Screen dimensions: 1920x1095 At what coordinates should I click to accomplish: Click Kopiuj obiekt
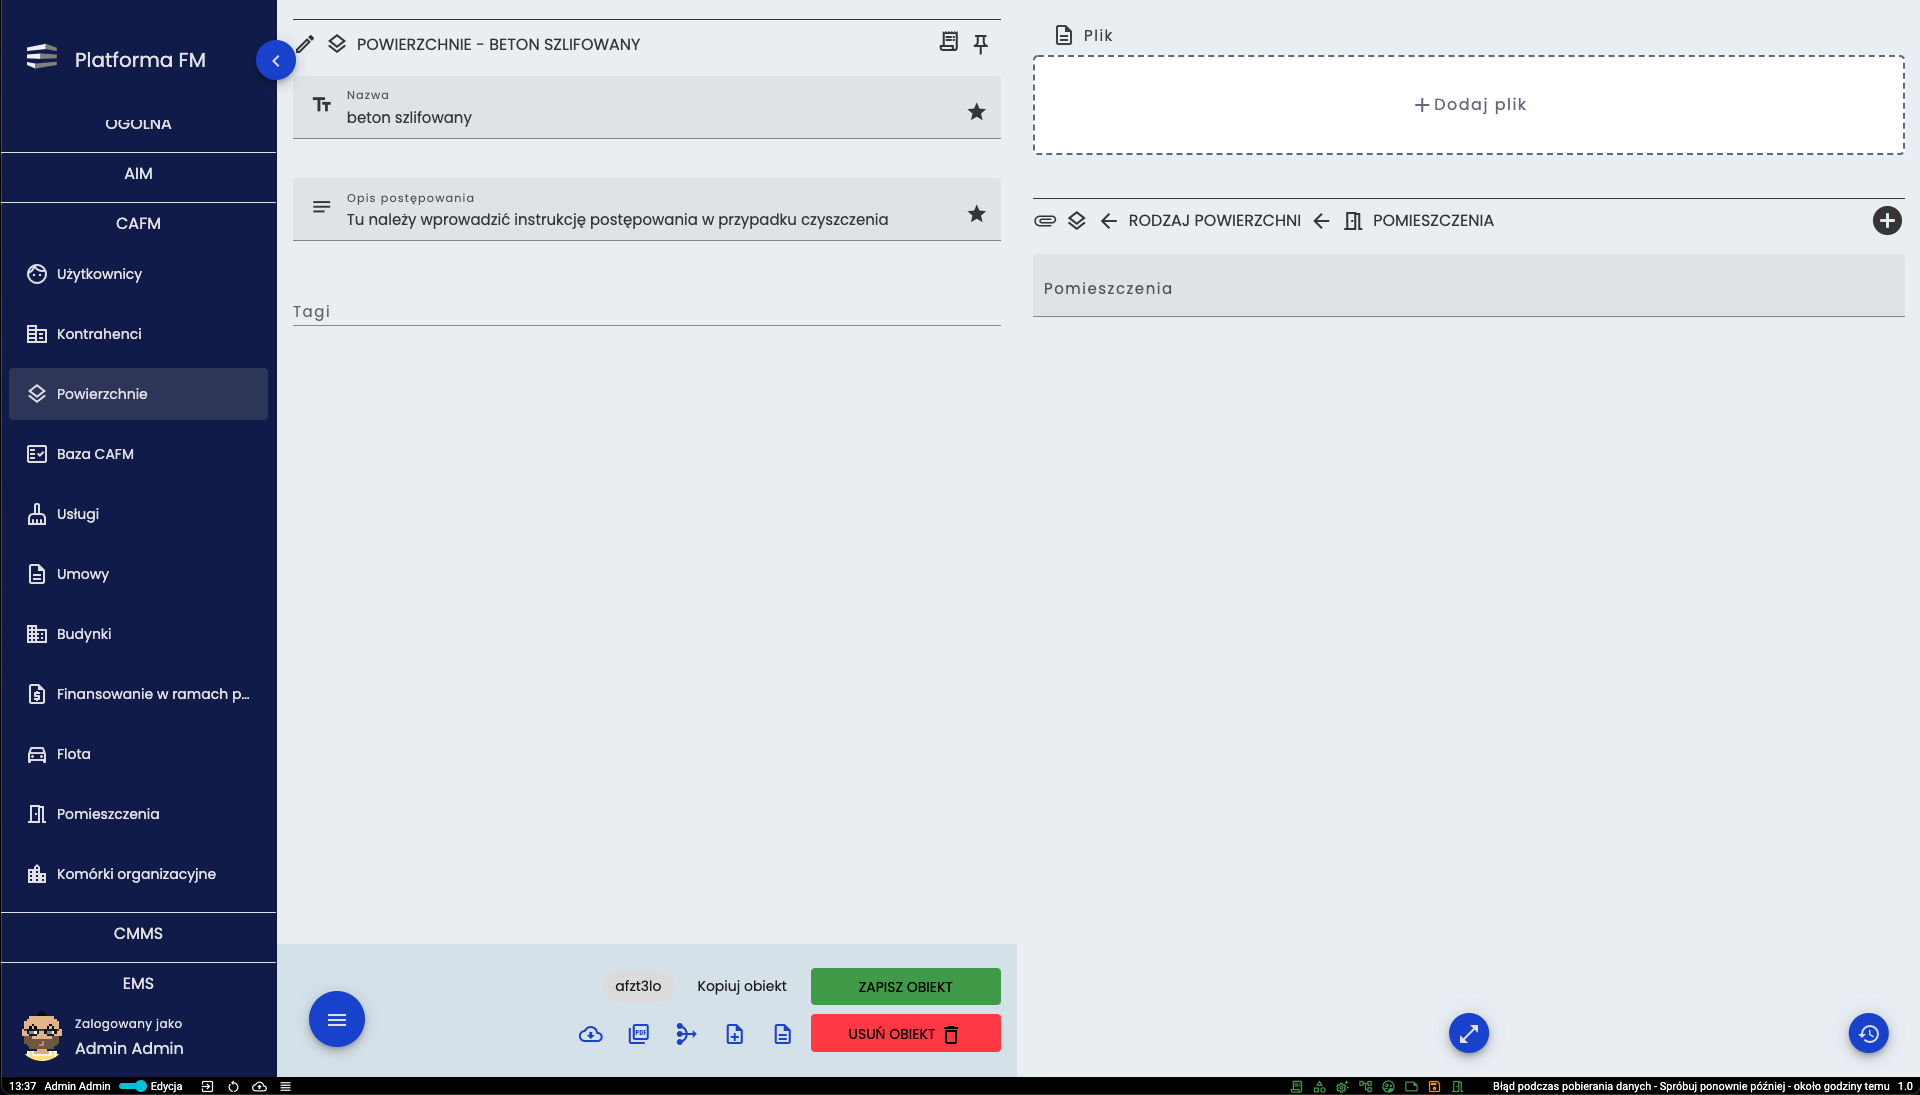[742, 986]
